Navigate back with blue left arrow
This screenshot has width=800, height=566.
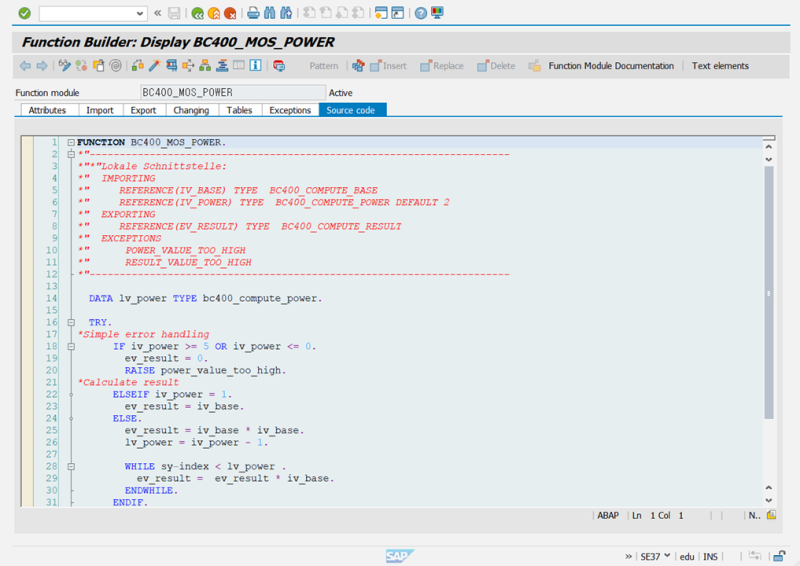tap(25, 66)
